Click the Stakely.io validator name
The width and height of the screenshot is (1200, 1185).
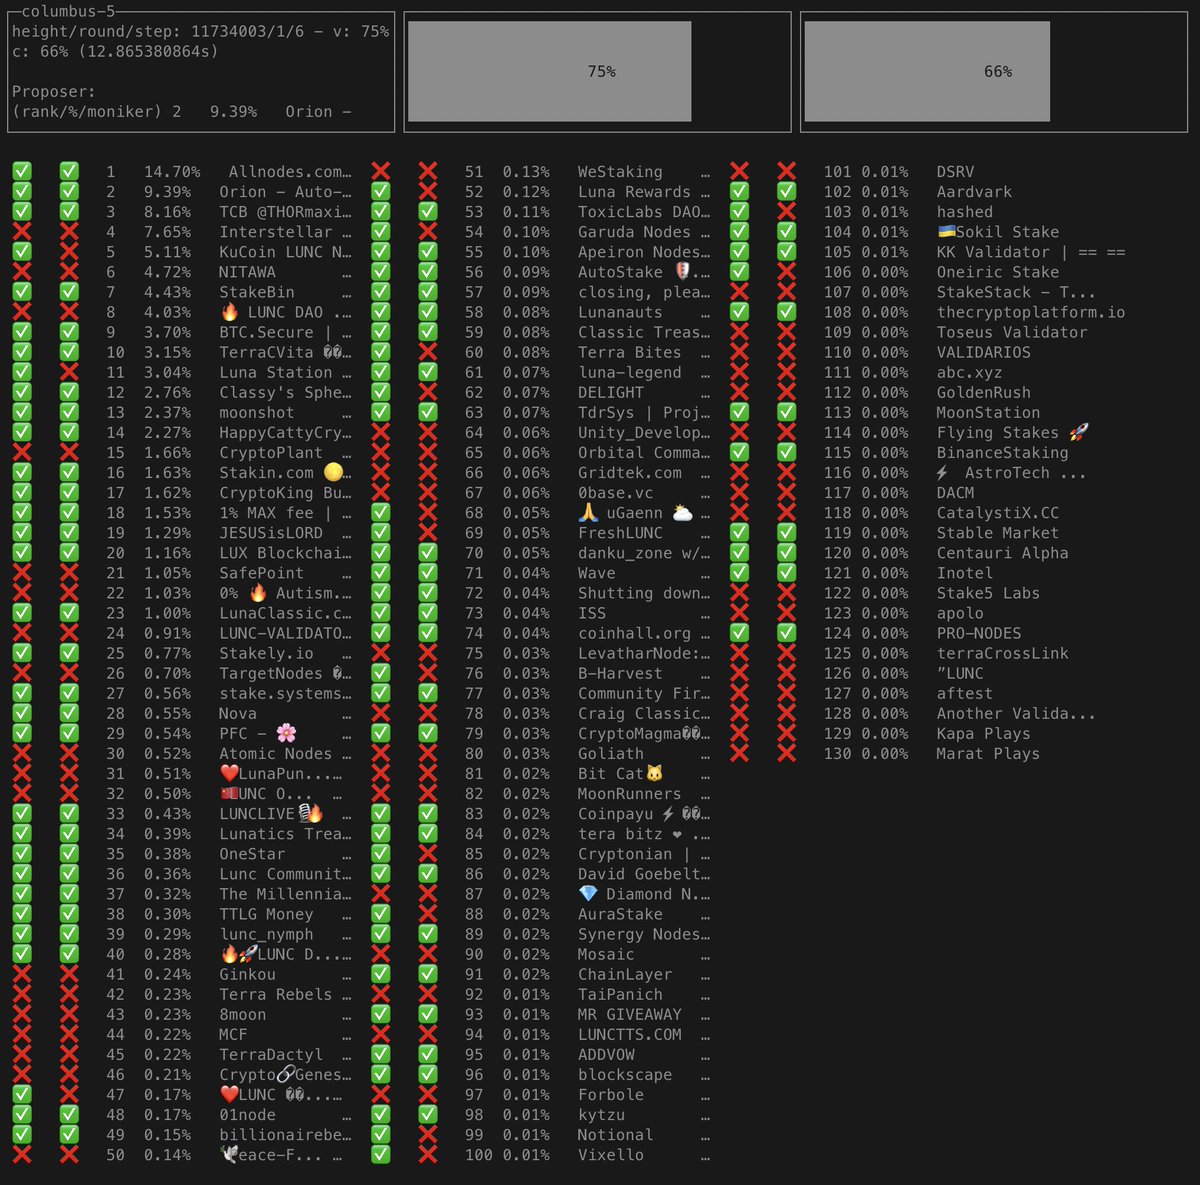[266, 653]
